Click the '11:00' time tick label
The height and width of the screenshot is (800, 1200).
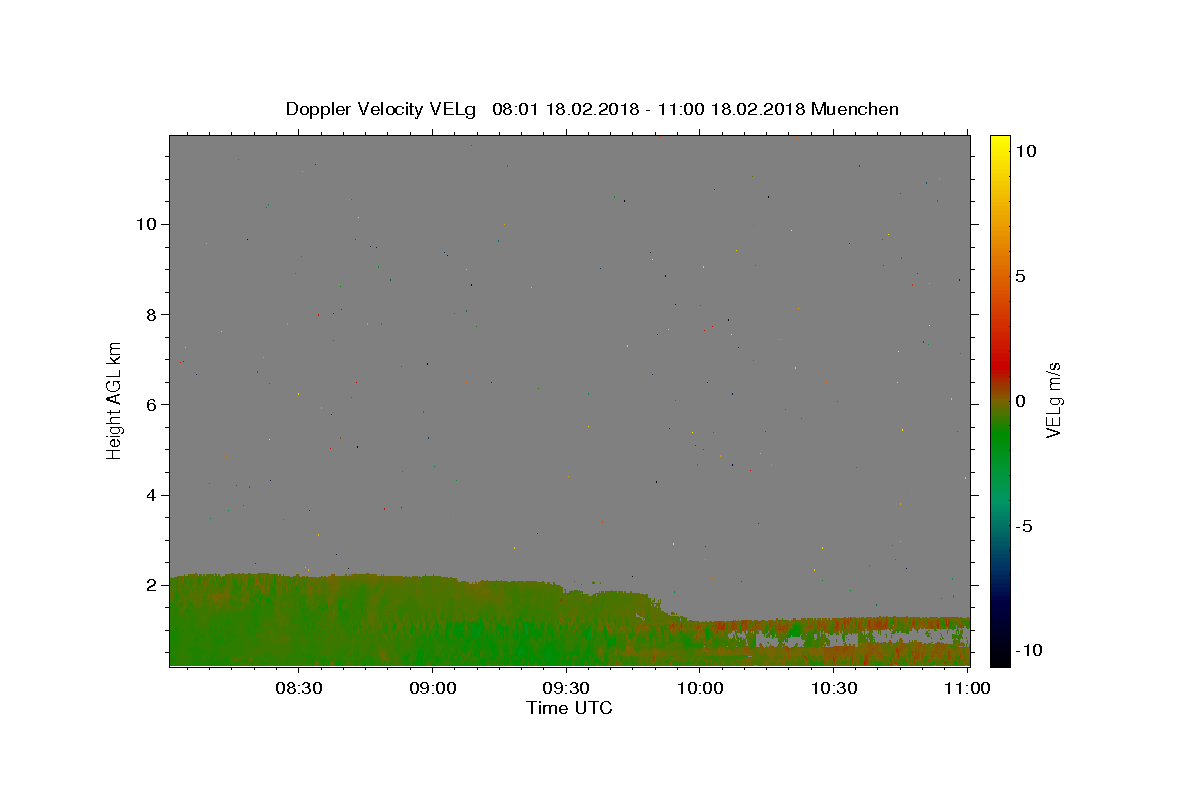(967, 688)
